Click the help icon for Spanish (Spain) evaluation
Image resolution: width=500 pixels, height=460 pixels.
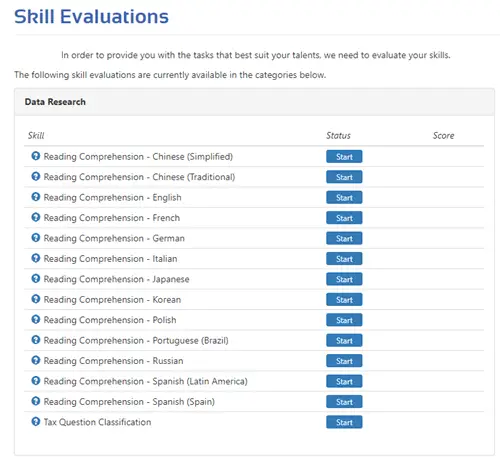(36, 401)
